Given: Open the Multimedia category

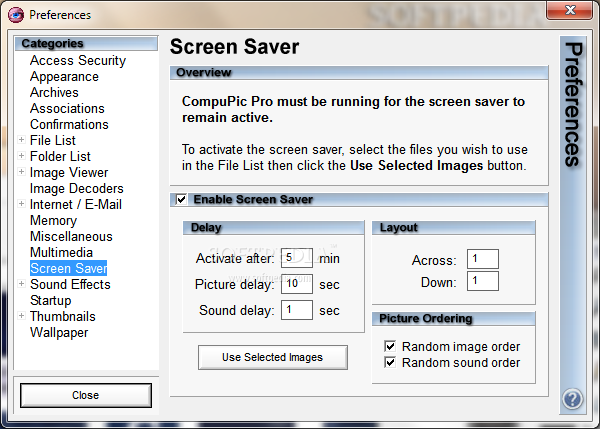Looking at the screenshot, I should coord(61,253).
